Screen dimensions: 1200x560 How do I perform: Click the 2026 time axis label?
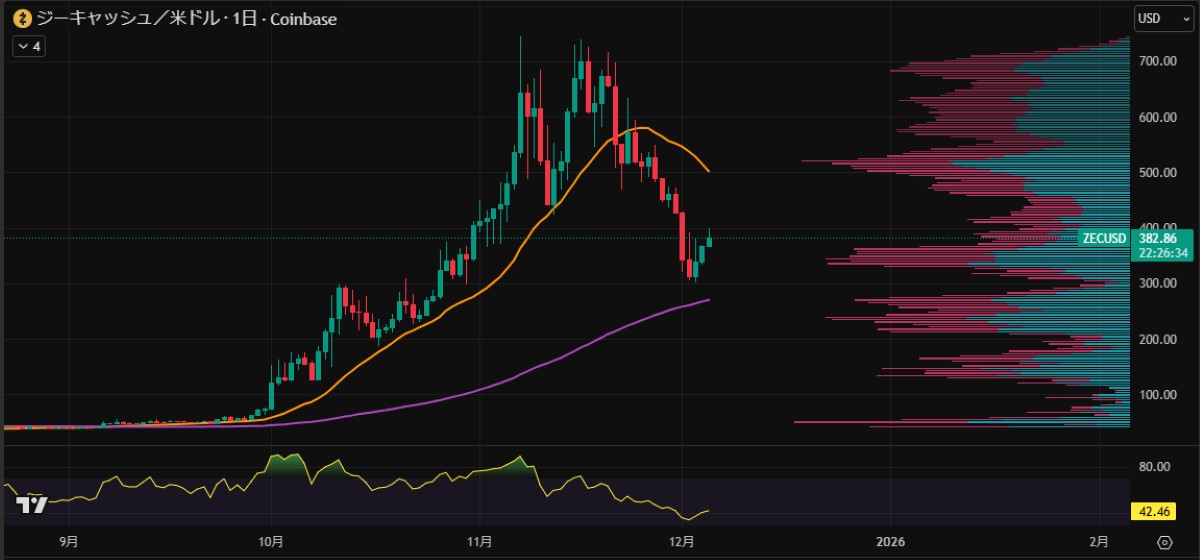[x=890, y=542]
